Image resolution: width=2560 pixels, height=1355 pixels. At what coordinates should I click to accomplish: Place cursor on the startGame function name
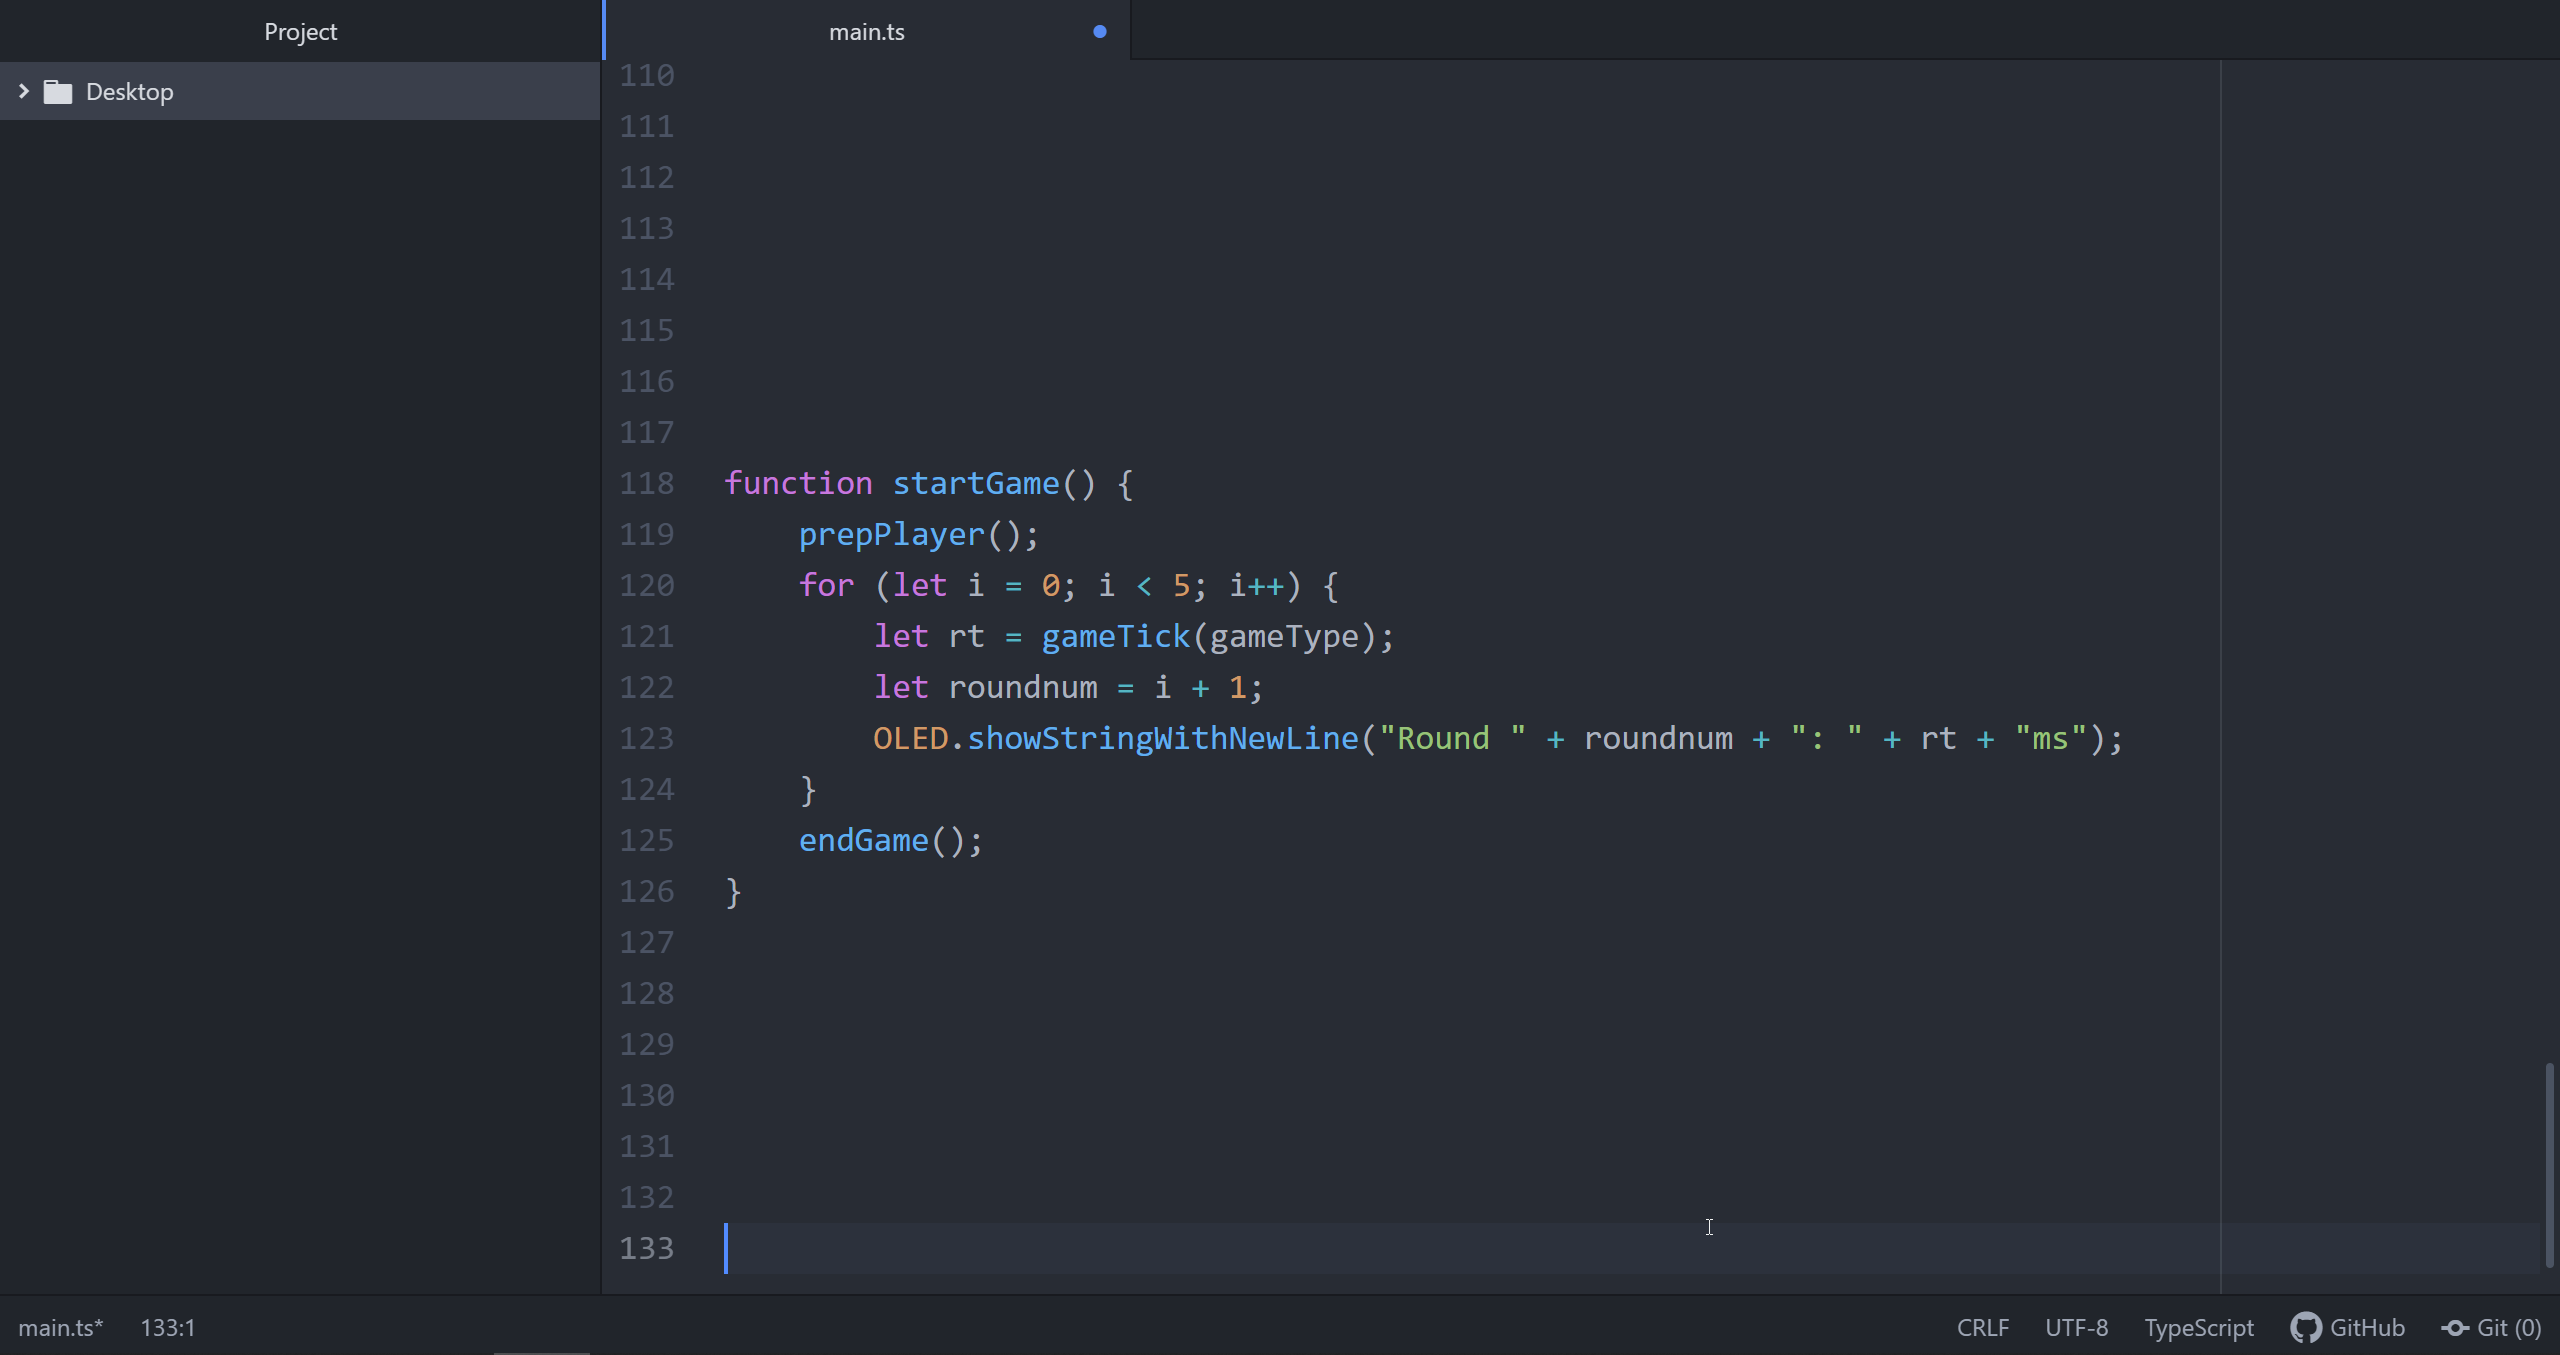pyautogui.click(x=975, y=483)
